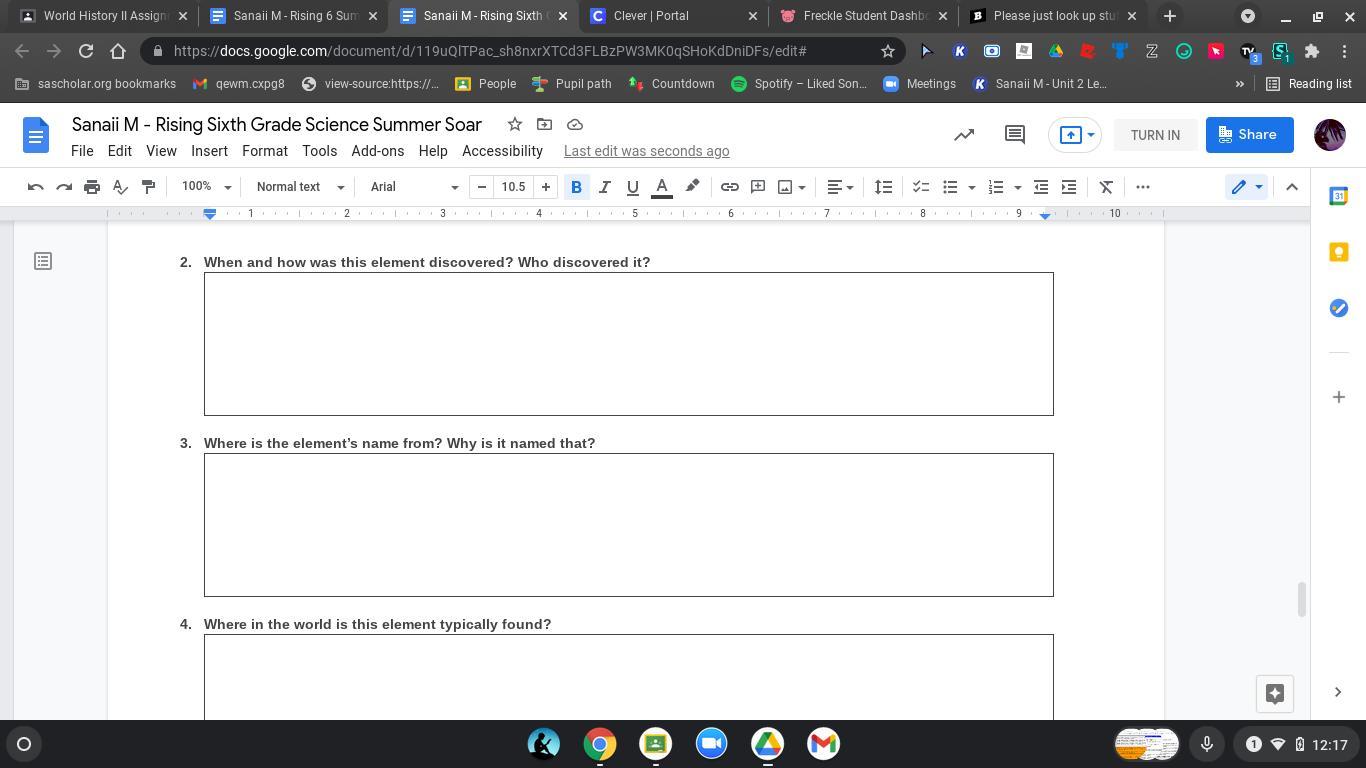Click the Explore button
The height and width of the screenshot is (768, 1366).
point(1275,694)
